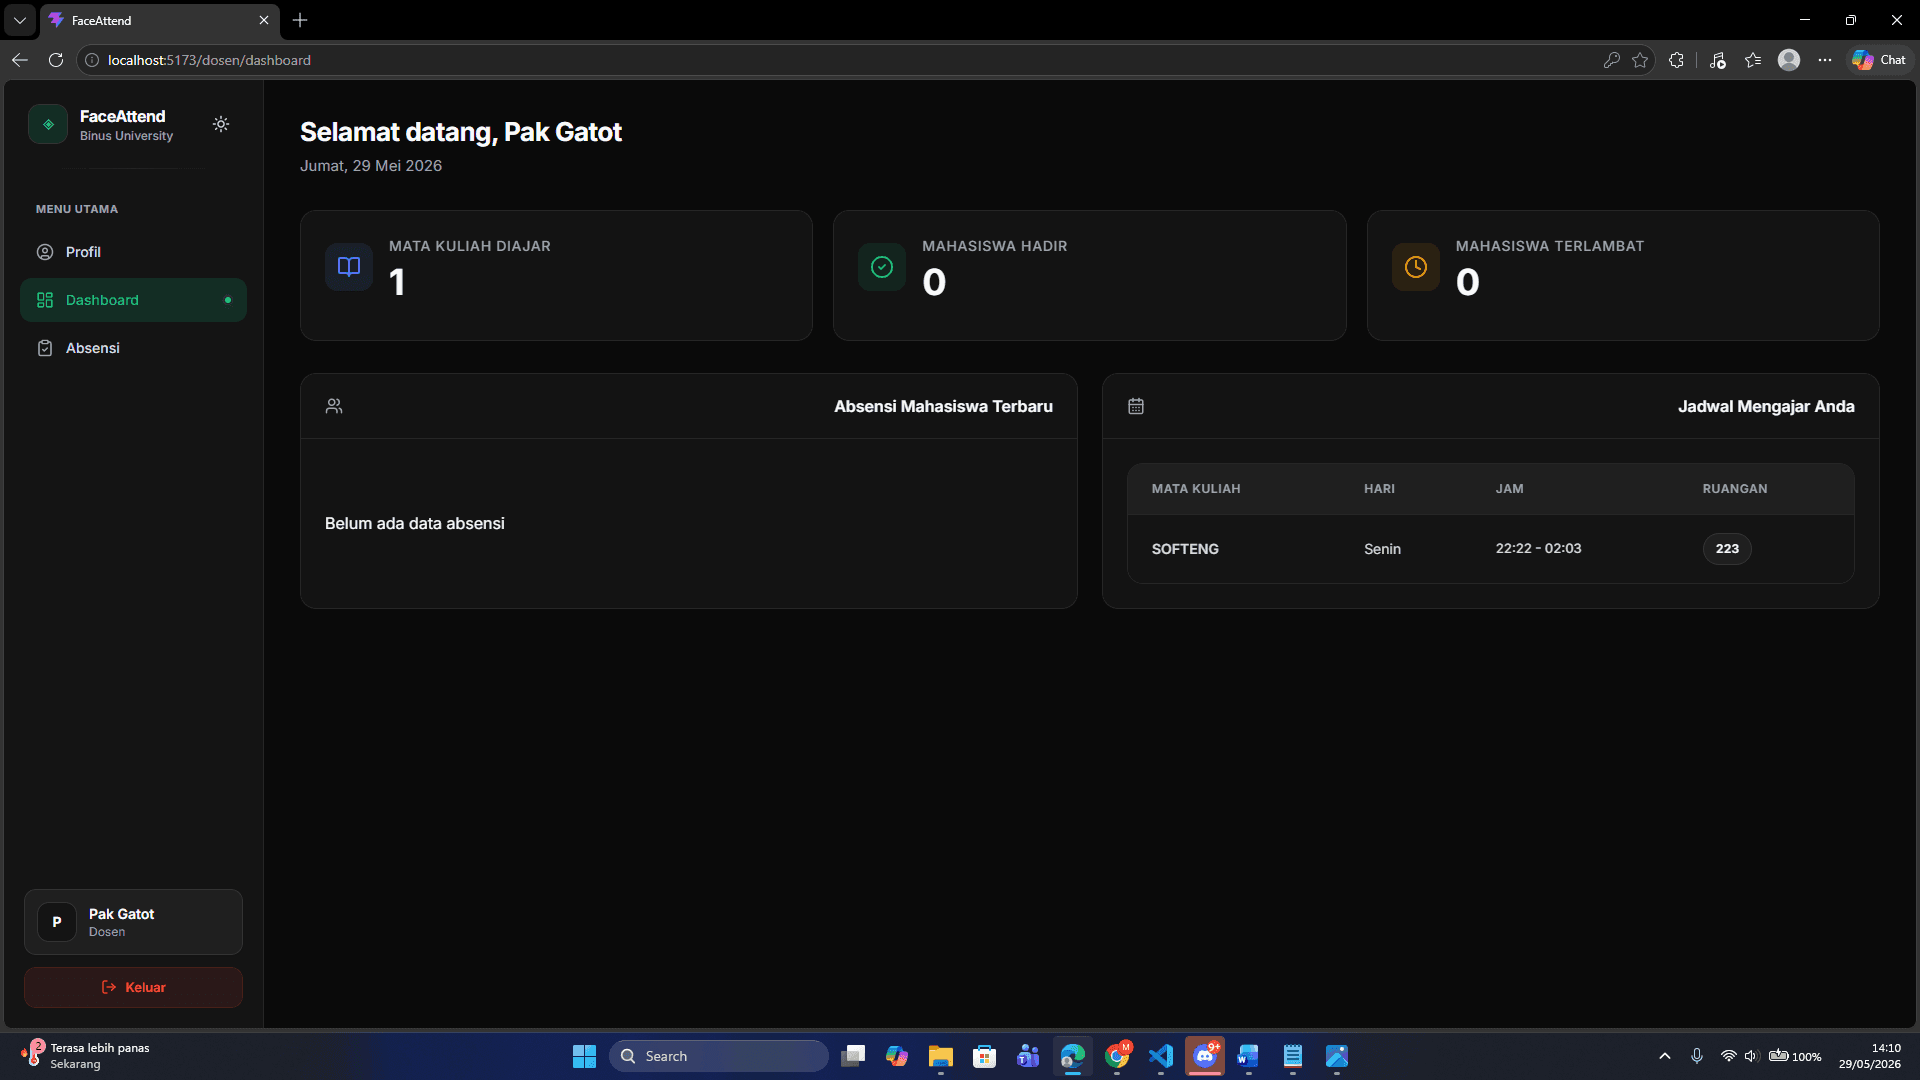Open Visual Studio Code from the taskbar

[x=1161, y=1056]
